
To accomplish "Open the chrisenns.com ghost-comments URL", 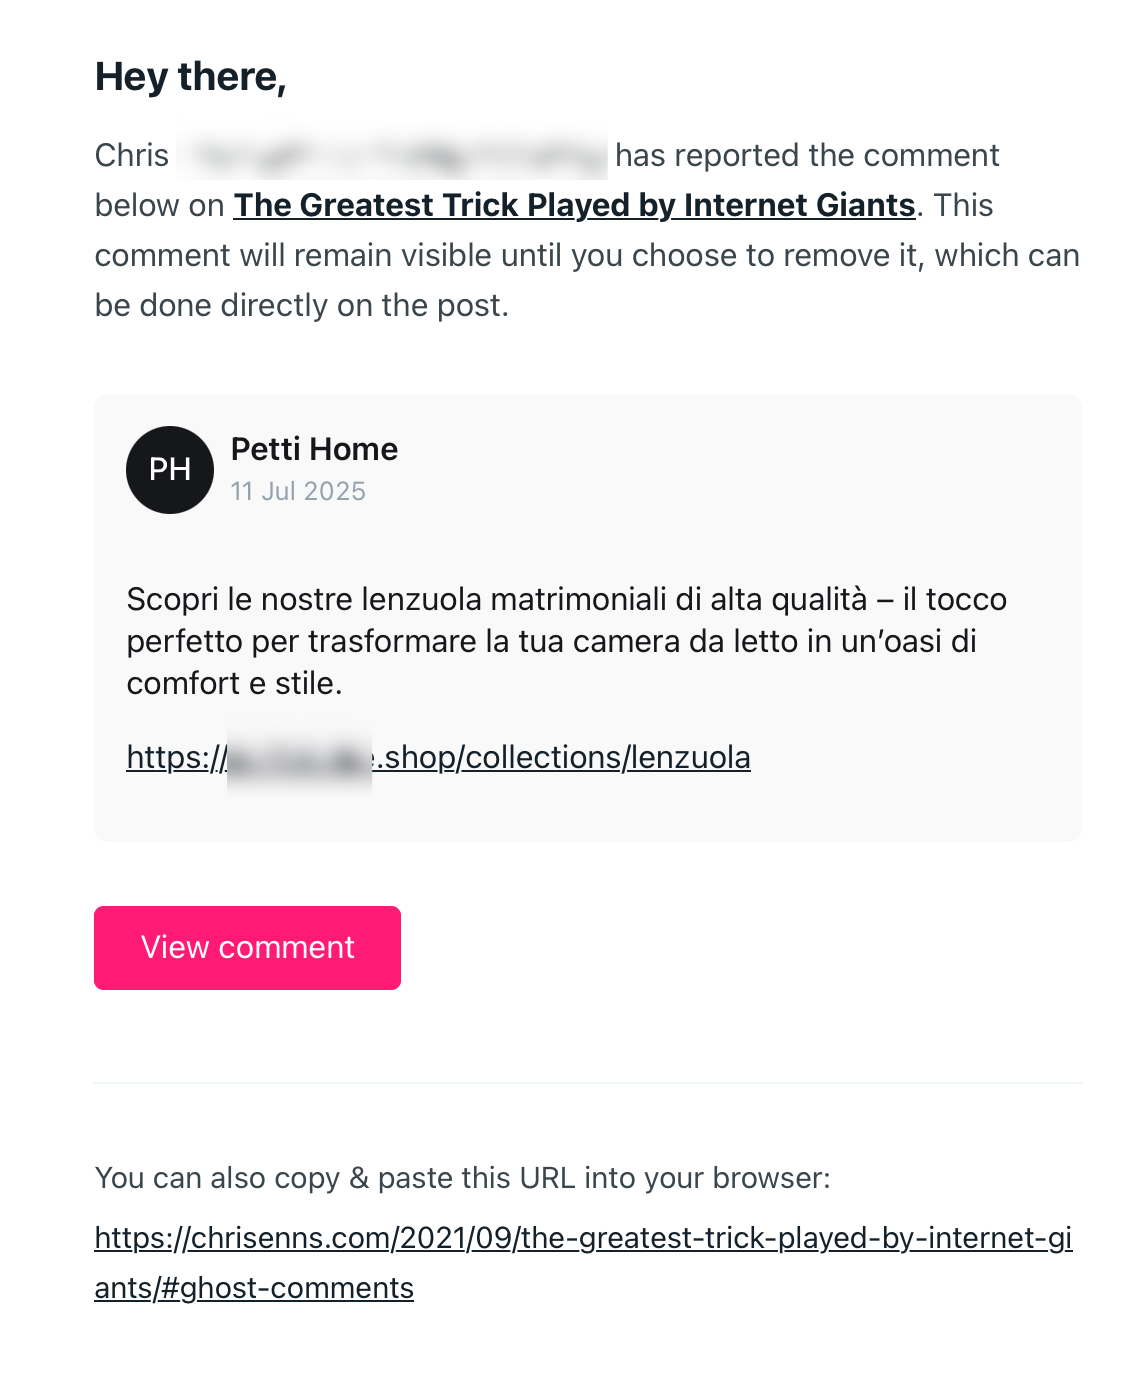I will 582,1262.
